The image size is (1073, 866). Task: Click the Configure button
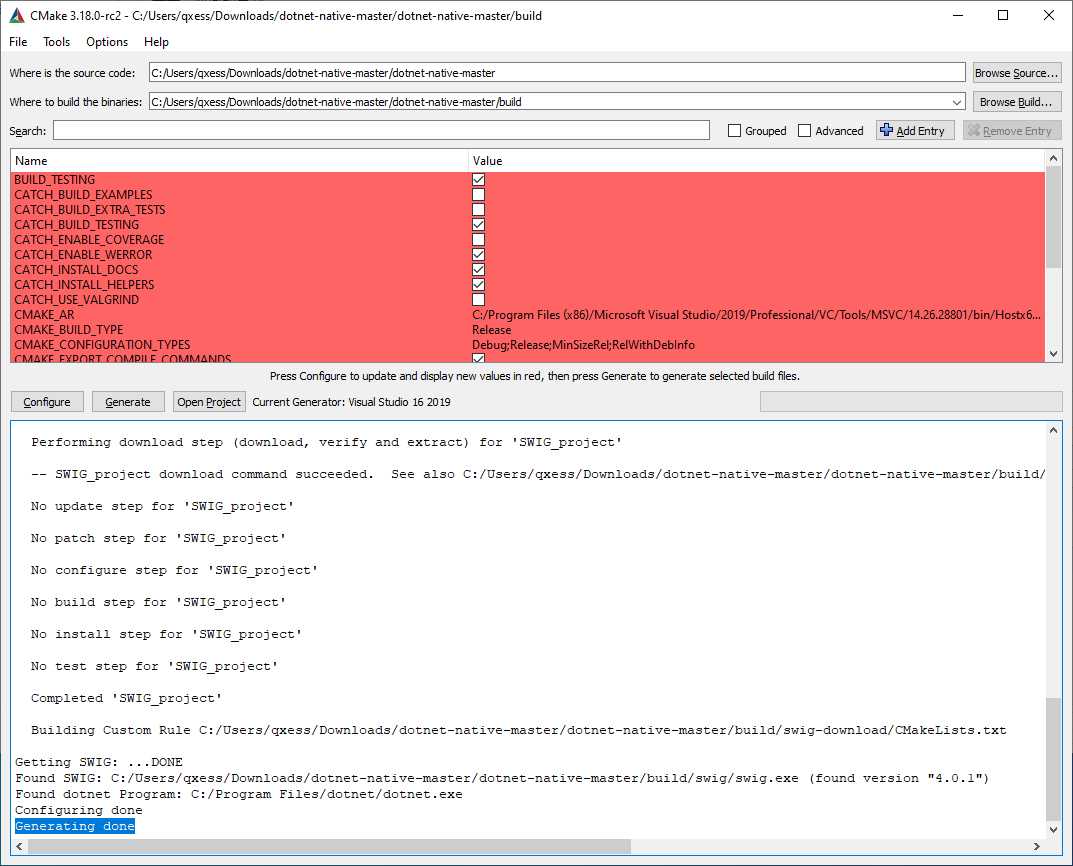click(47, 402)
